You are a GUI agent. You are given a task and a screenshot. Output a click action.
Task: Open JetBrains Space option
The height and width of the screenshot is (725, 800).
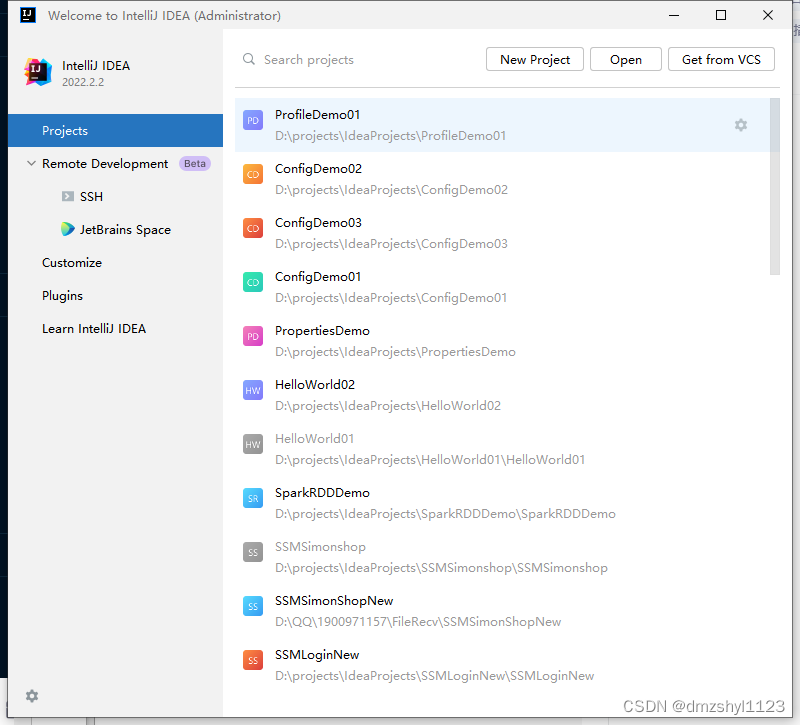coord(115,230)
